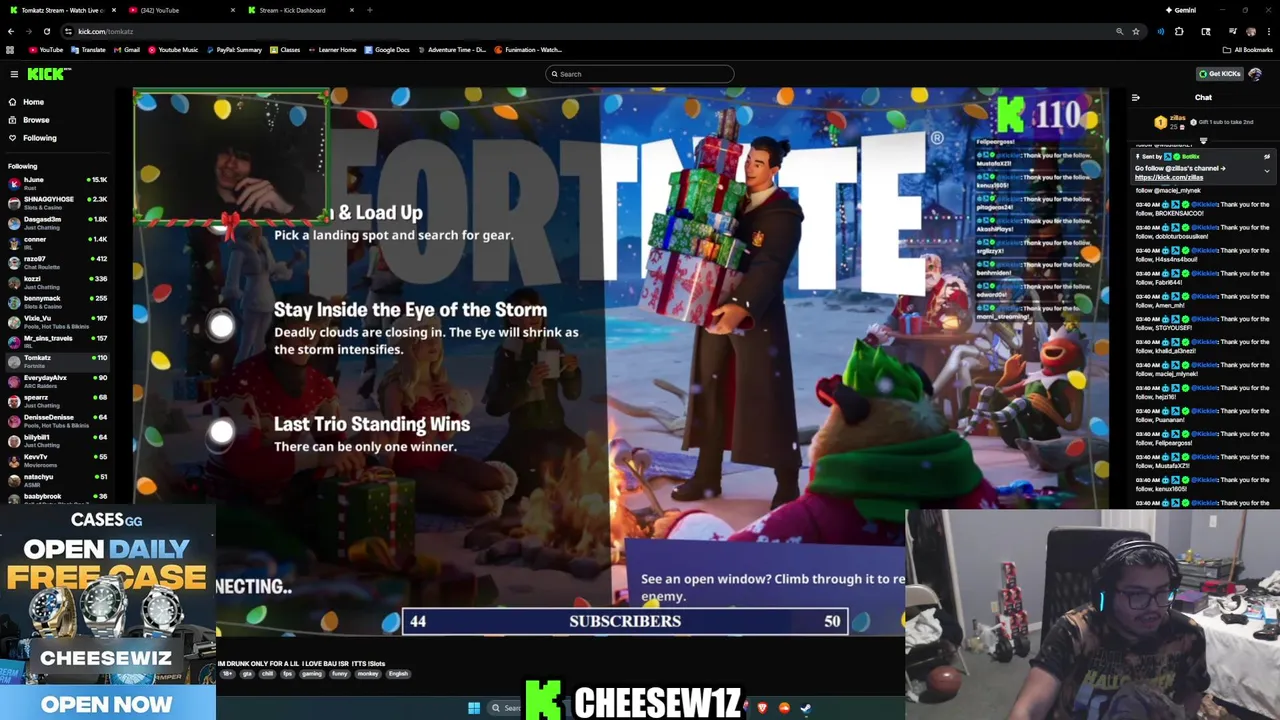Viewport: 1280px width, 720px height.
Task: Open Gemini in the title bar
Action: (1180, 10)
